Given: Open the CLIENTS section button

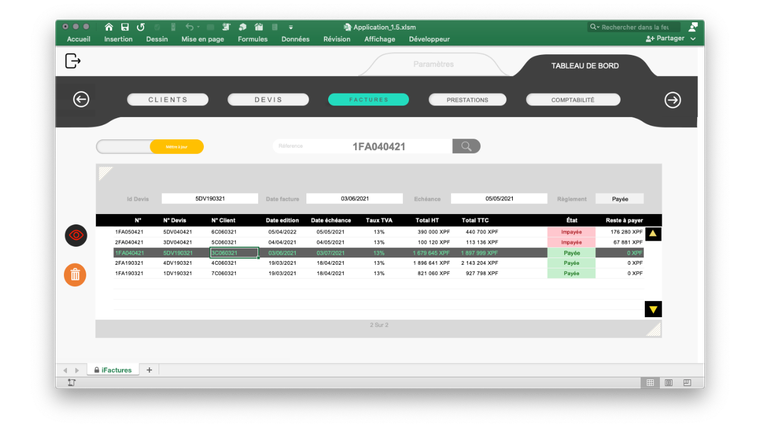Looking at the screenshot, I should coord(168,99).
